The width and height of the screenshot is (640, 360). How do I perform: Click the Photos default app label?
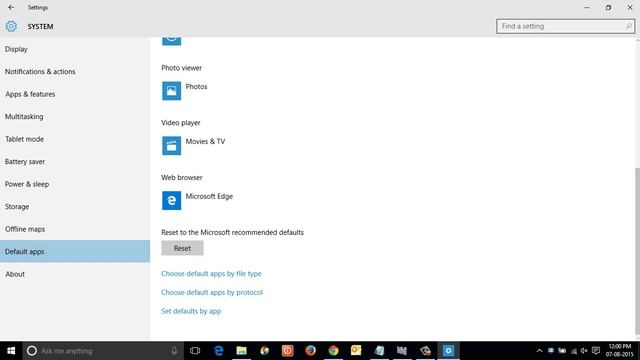pos(196,87)
